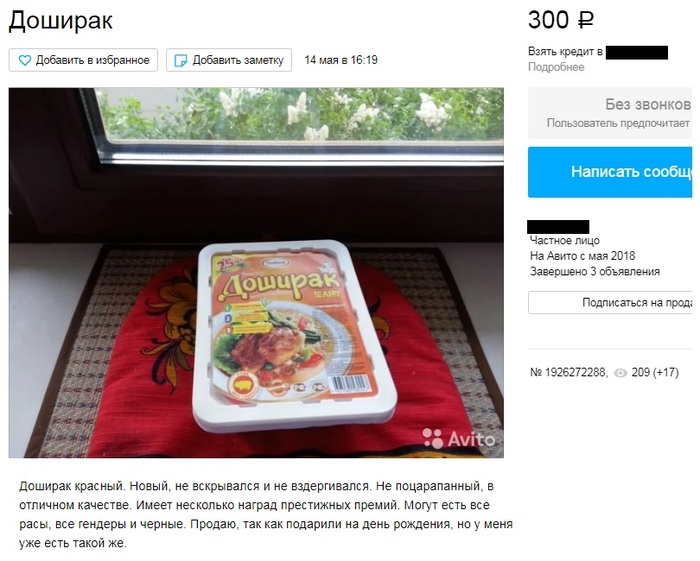Click the sticky note icon
This screenshot has width=700, height=561.
180,60
